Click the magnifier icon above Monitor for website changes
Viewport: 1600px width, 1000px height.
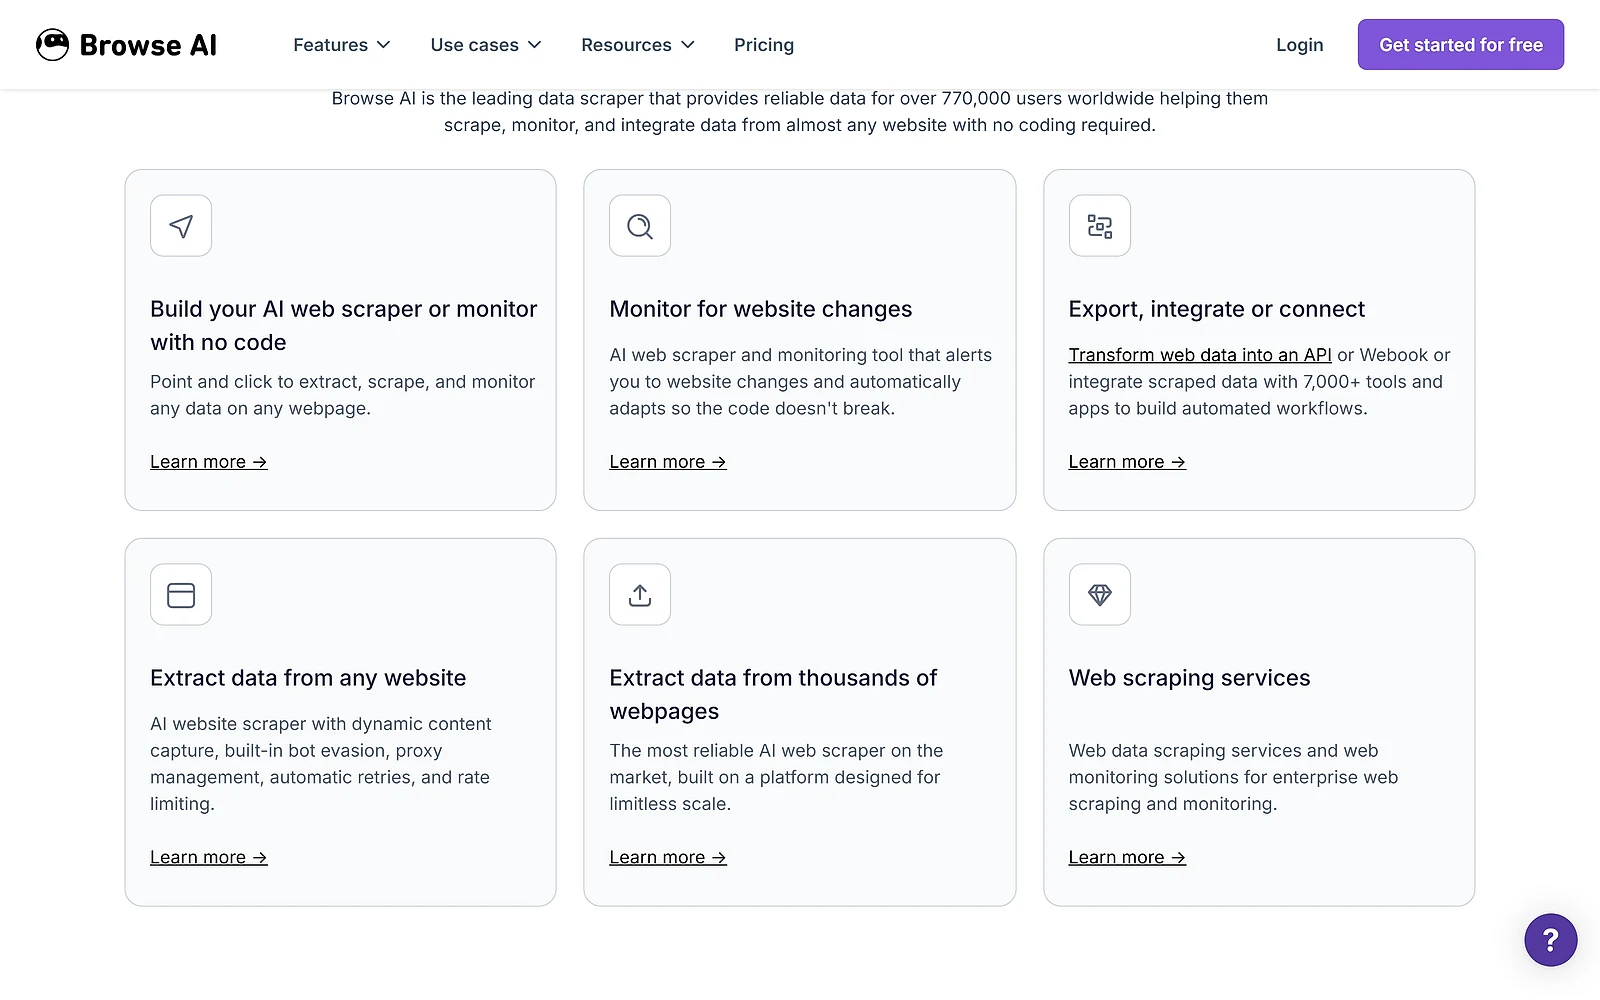click(x=640, y=226)
